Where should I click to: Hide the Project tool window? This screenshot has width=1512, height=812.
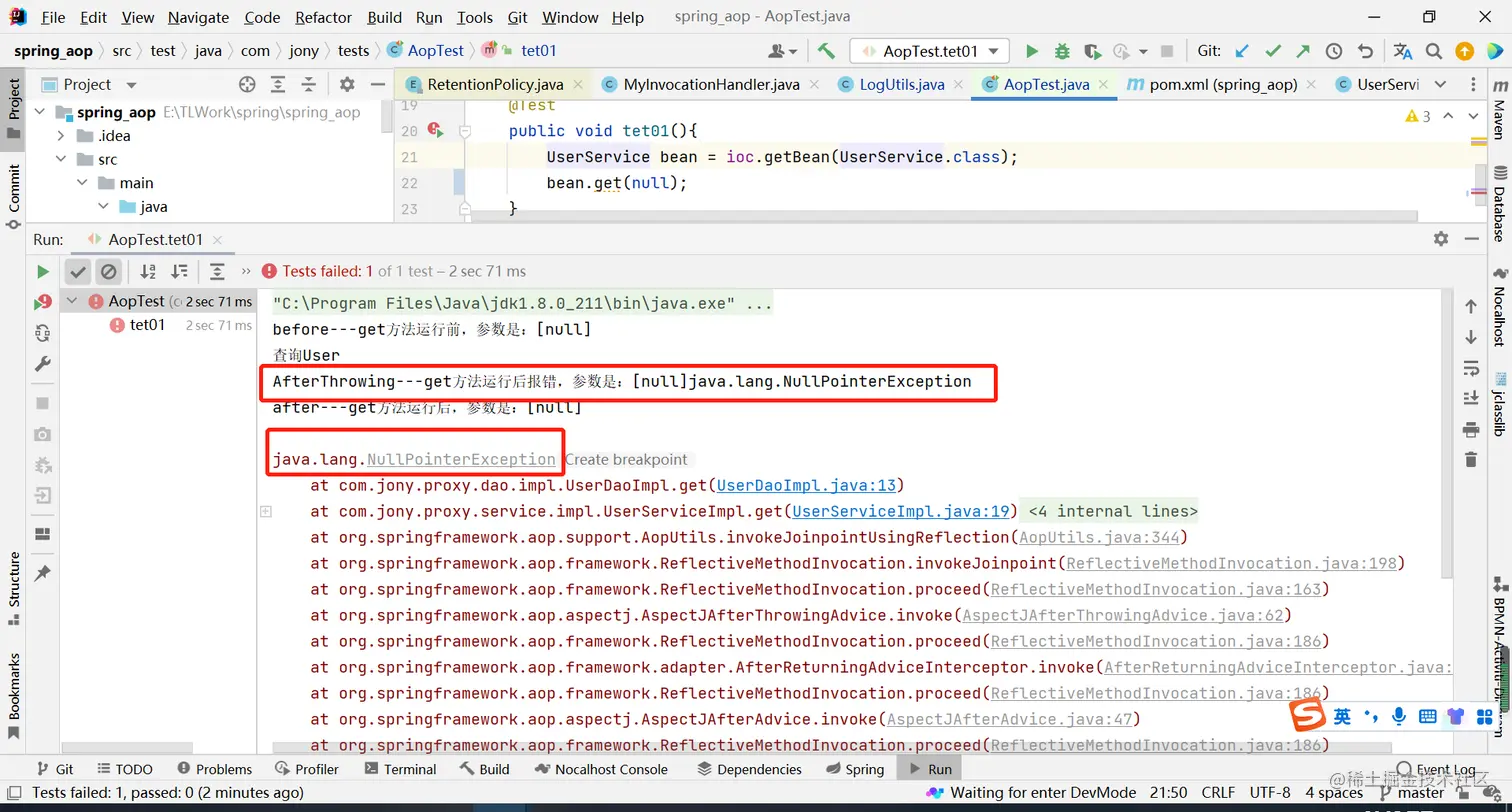378,85
